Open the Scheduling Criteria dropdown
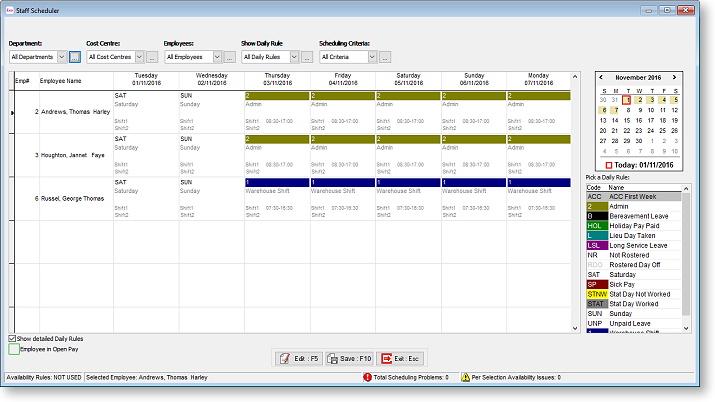 click(371, 57)
